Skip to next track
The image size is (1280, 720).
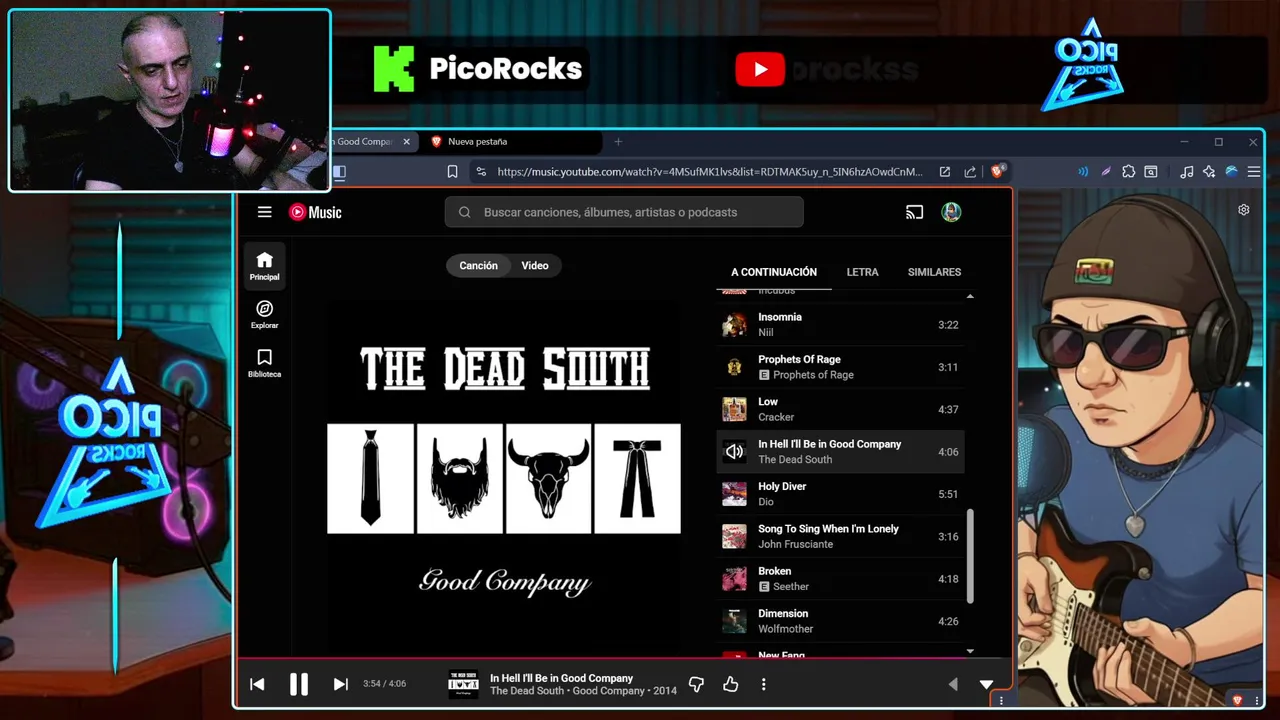(x=340, y=684)
